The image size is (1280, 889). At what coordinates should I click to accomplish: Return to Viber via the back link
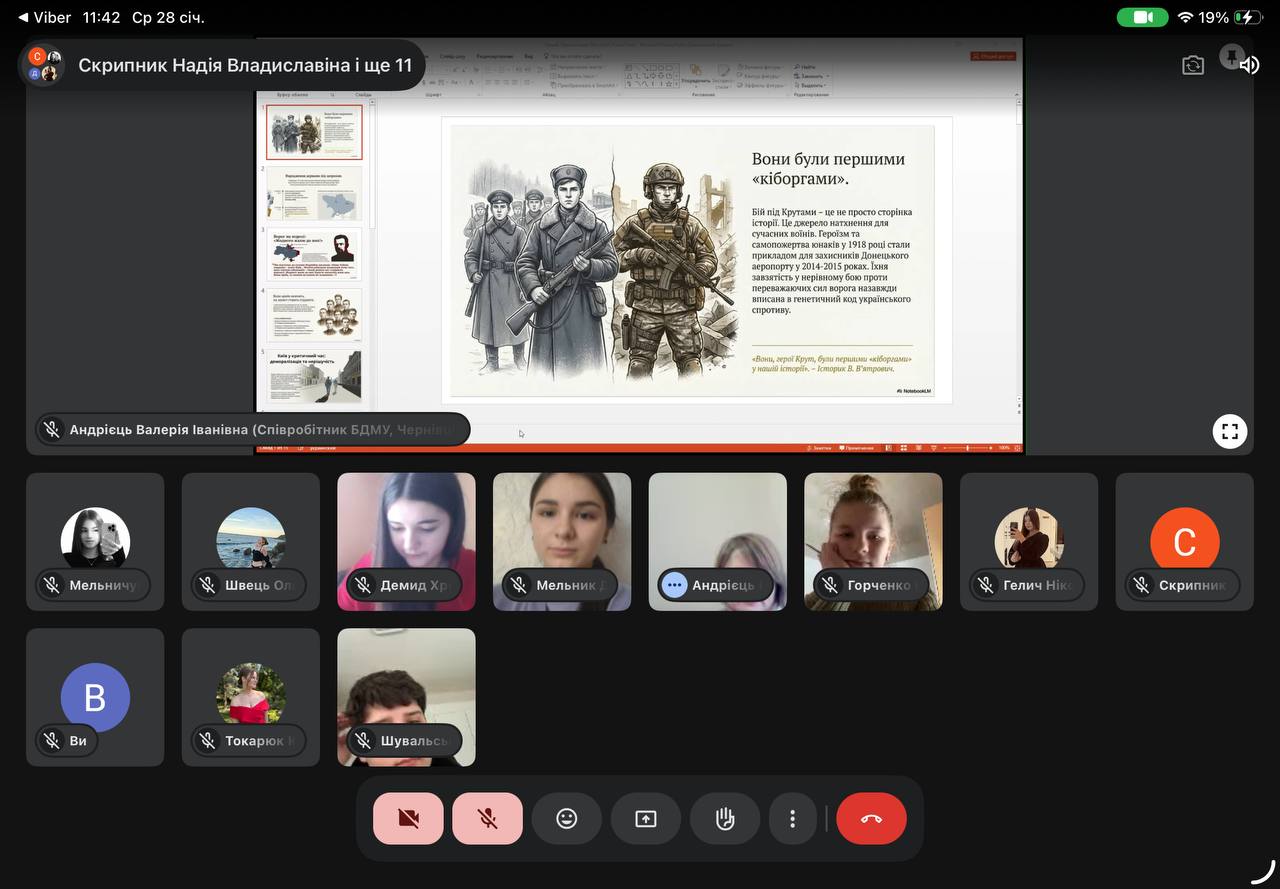coord(45,17)
